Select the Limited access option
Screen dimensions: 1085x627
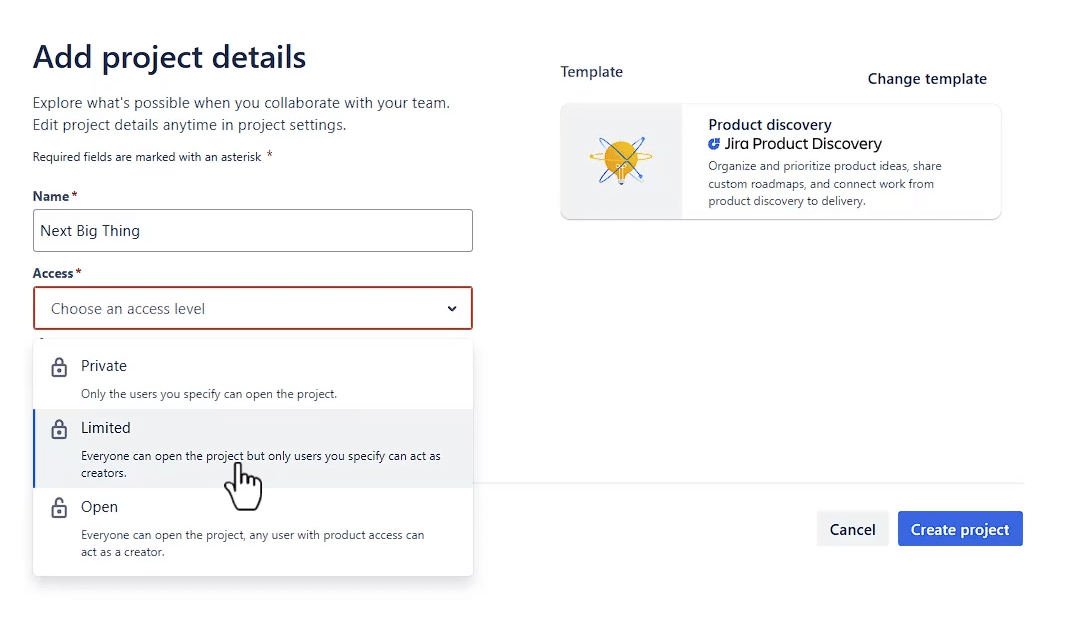[x=253, y=448]
